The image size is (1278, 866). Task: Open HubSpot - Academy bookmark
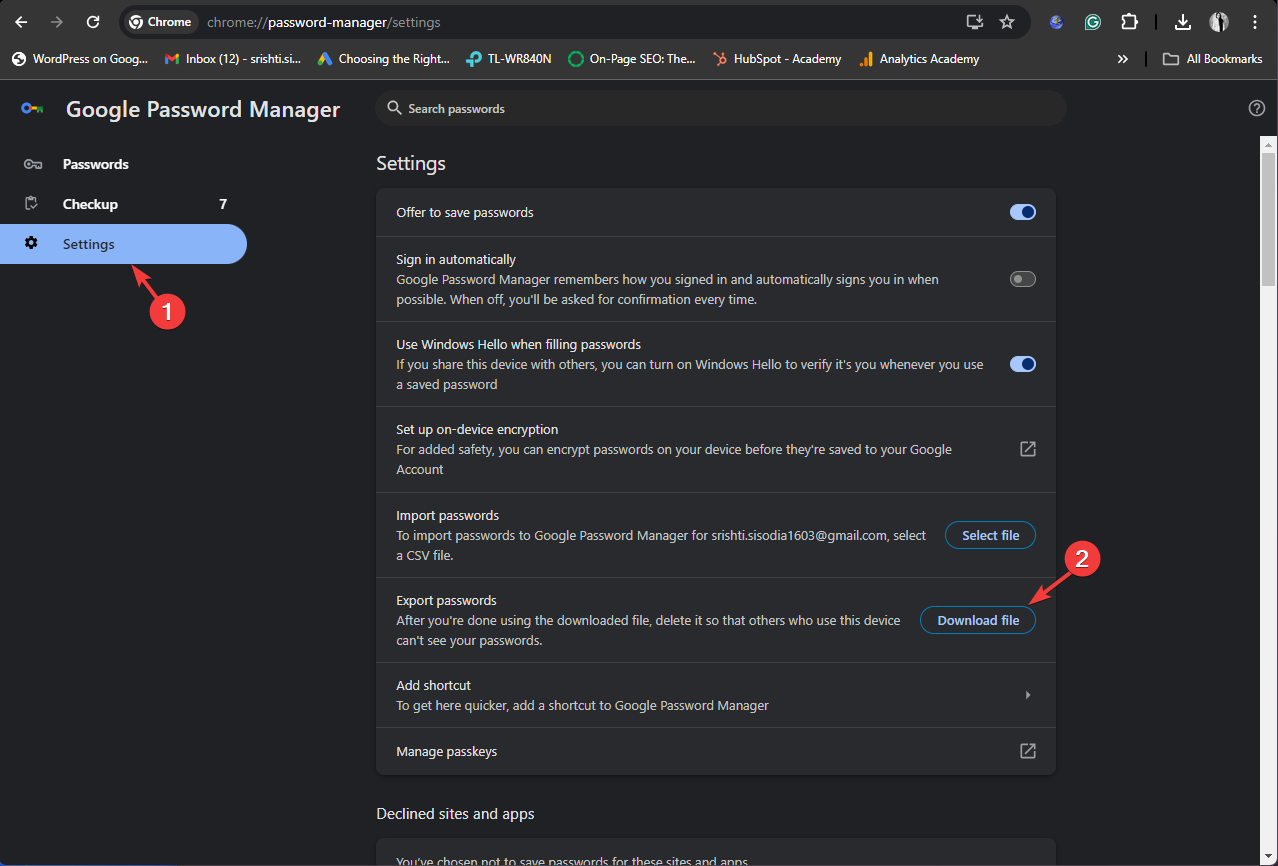click(x=777, y=59)
